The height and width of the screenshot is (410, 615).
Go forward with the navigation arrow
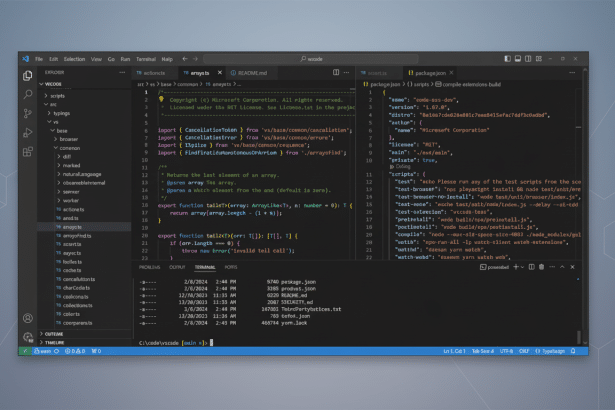195,59
